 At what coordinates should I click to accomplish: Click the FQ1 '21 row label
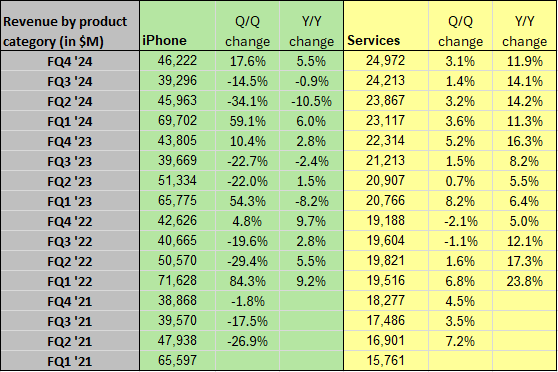69,361
